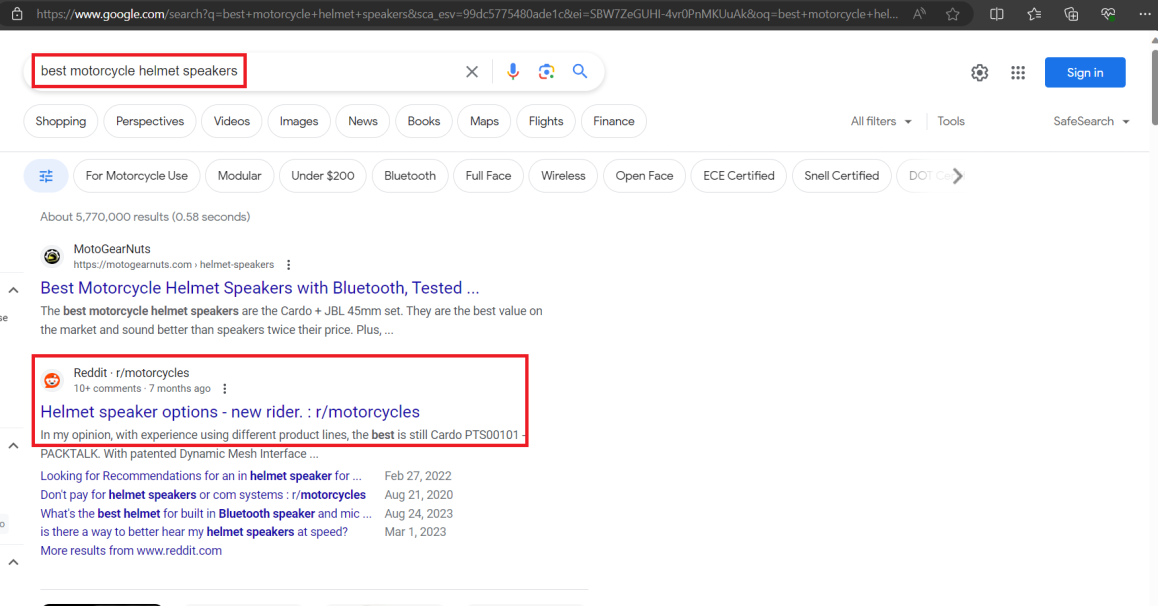
Task: Click the Sign in button
Action: click(1085, 72)
